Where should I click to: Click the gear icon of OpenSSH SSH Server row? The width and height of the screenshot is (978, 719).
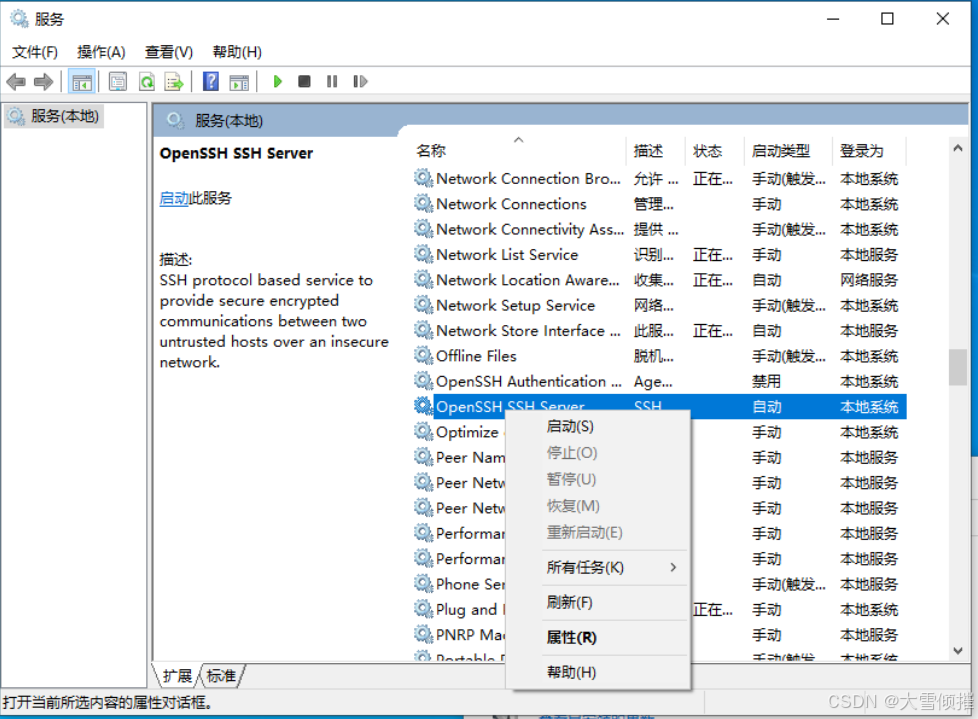tap(424, 406)
